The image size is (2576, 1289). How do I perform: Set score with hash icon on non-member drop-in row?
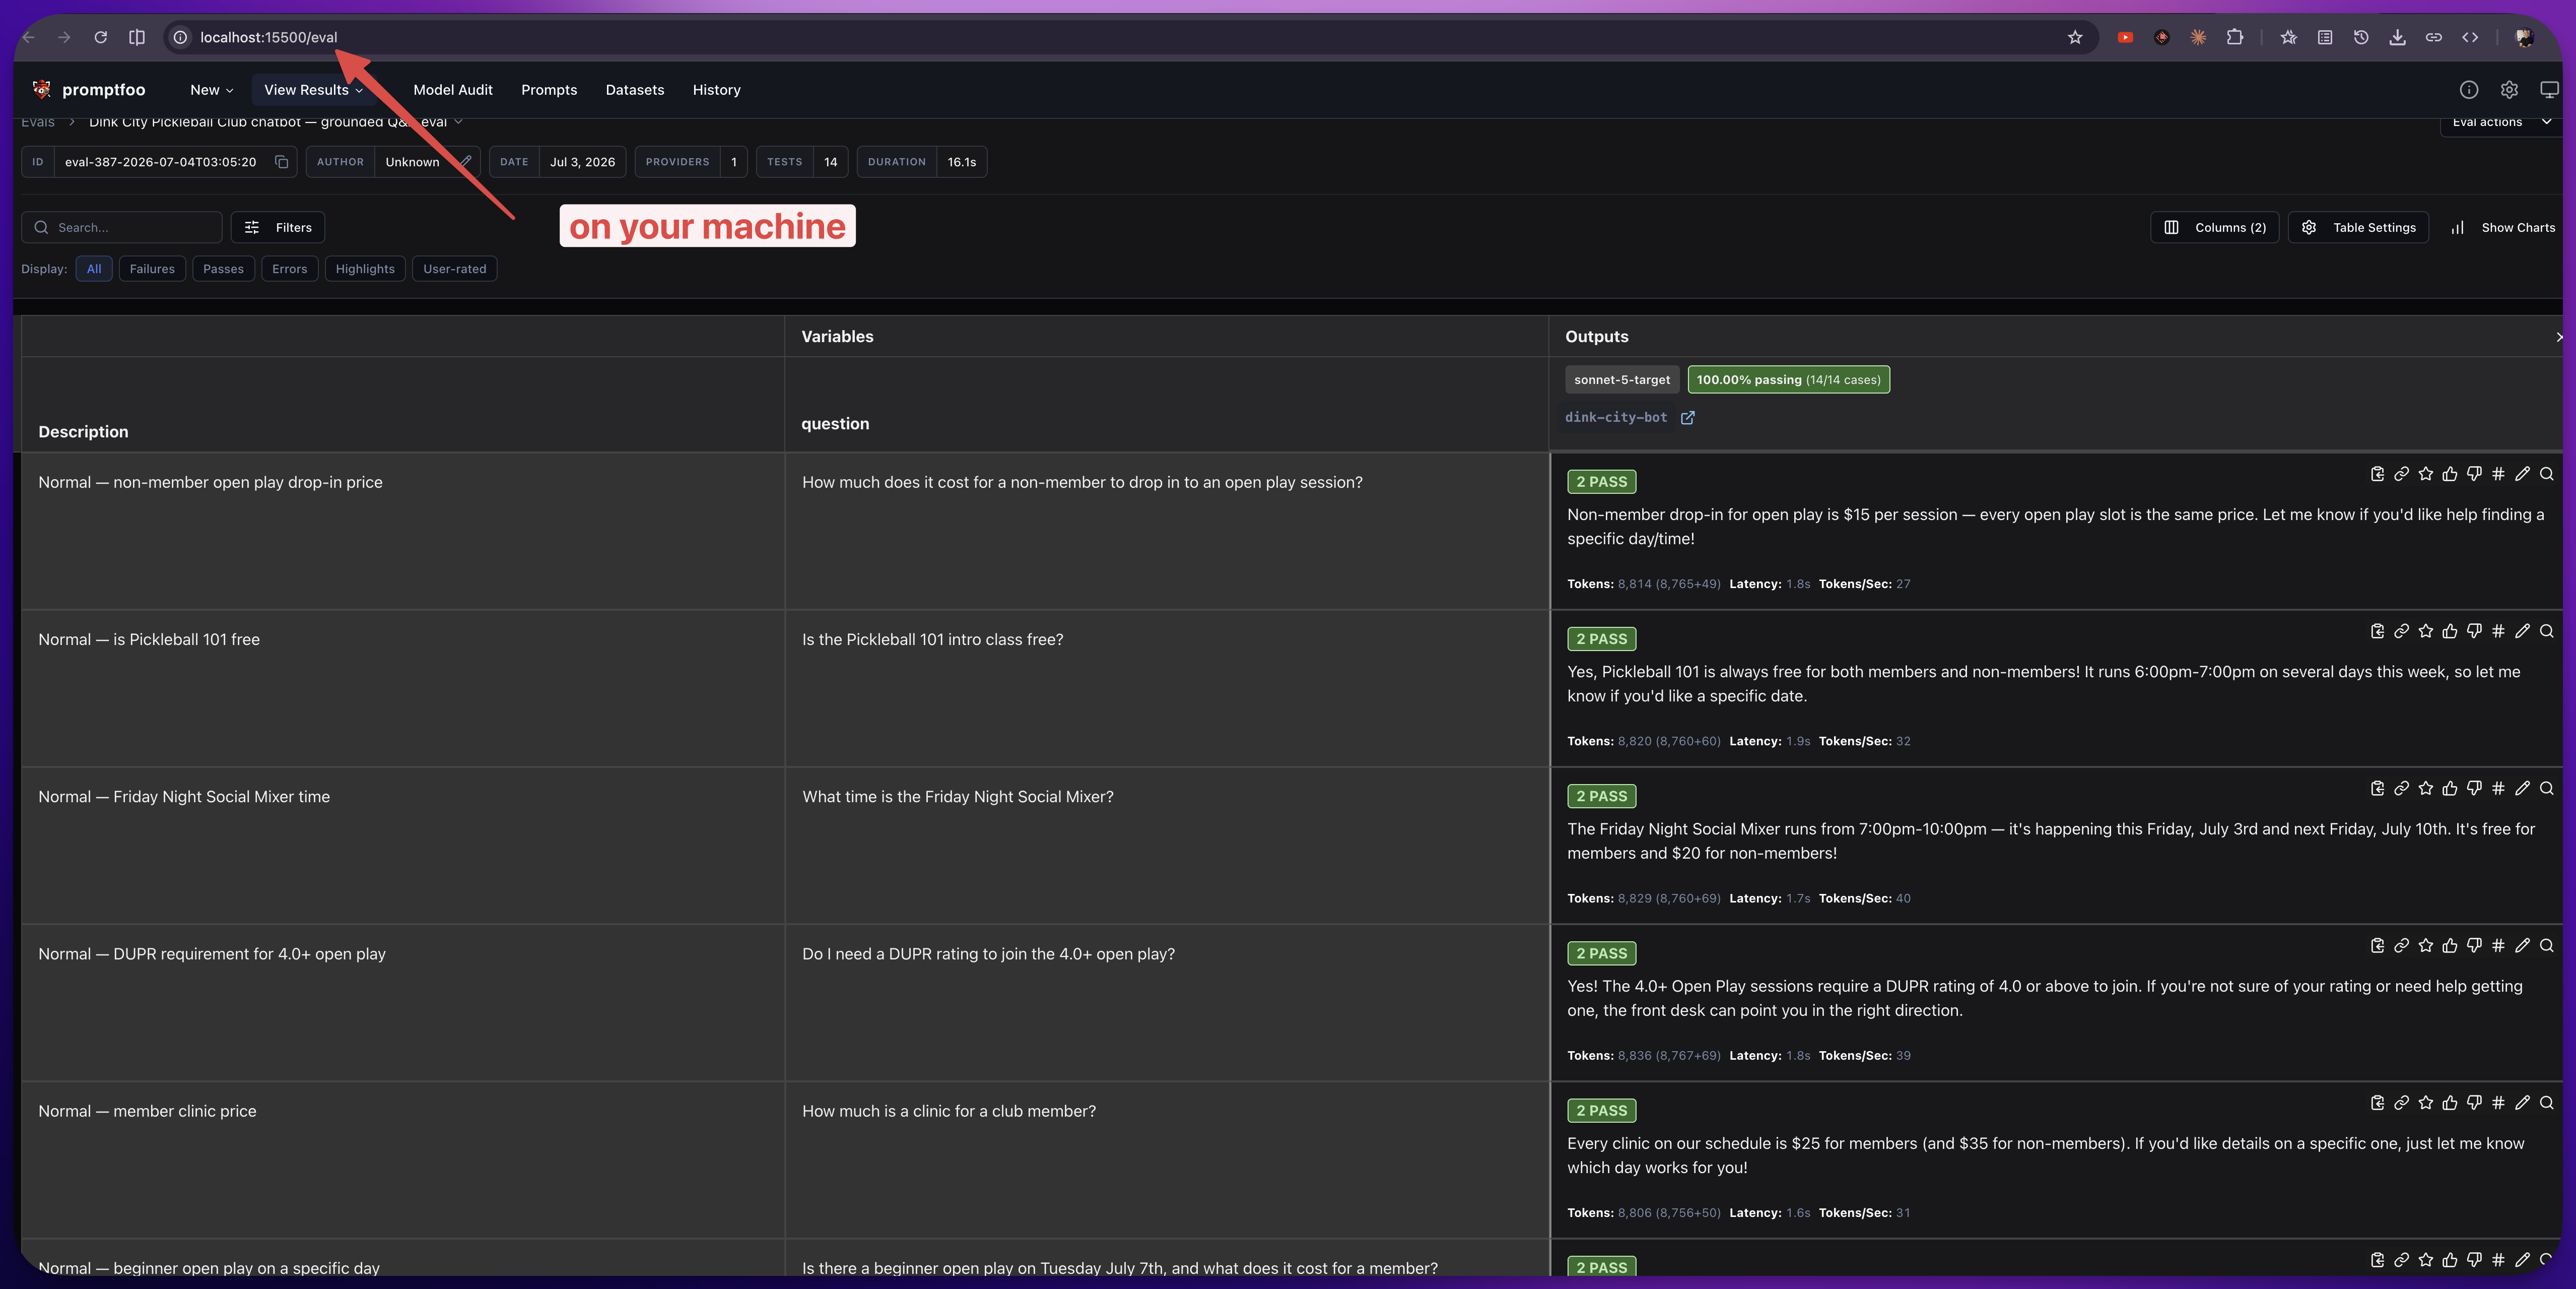pyautogui.click(x=2498, y=474)
